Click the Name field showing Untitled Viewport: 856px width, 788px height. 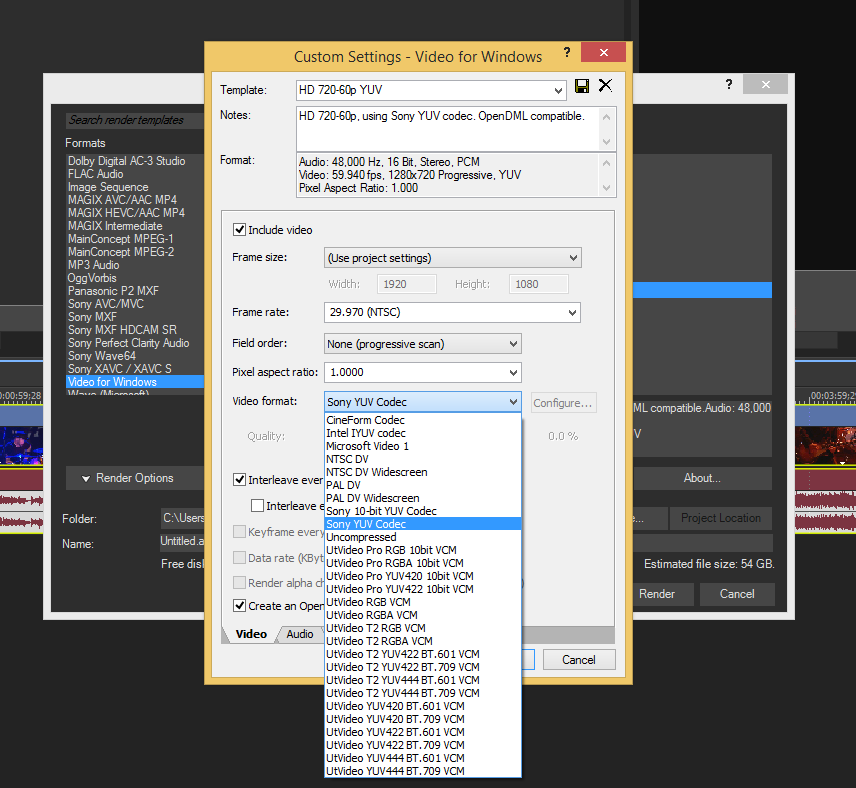click(x=182, y=541)
